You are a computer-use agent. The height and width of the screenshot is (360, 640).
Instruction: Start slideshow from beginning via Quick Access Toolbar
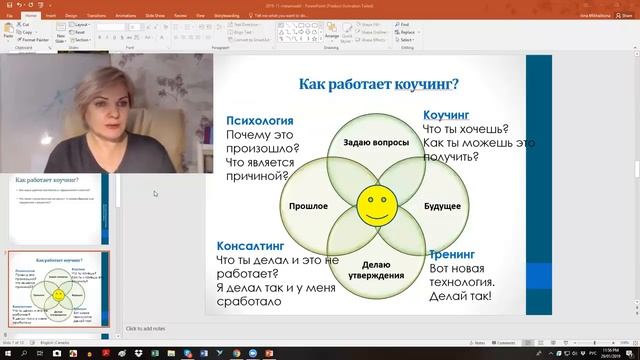pos(40,5)
